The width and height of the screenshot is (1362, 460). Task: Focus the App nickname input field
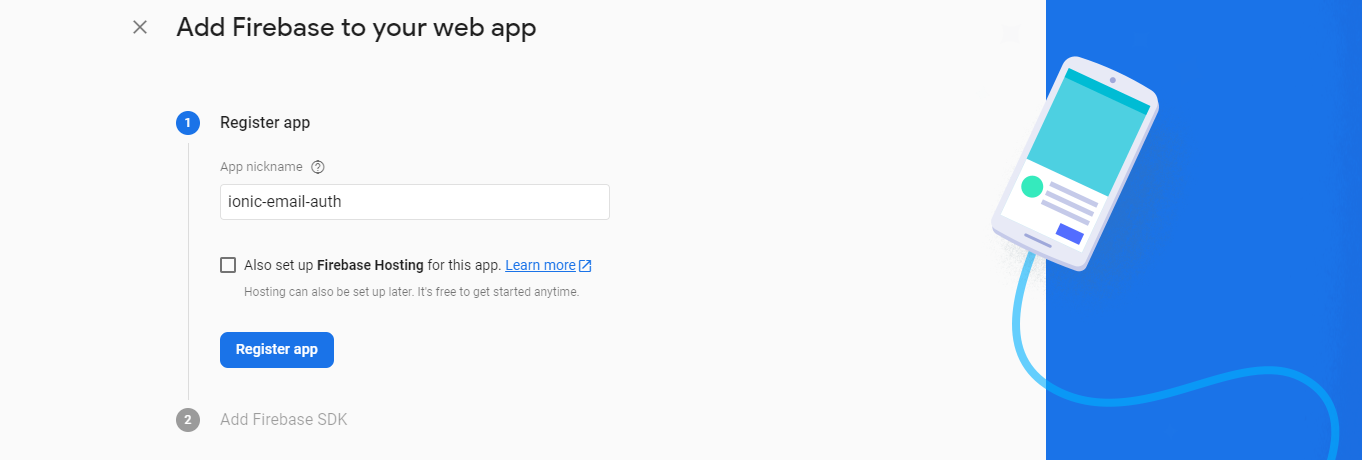click(415, 202)
